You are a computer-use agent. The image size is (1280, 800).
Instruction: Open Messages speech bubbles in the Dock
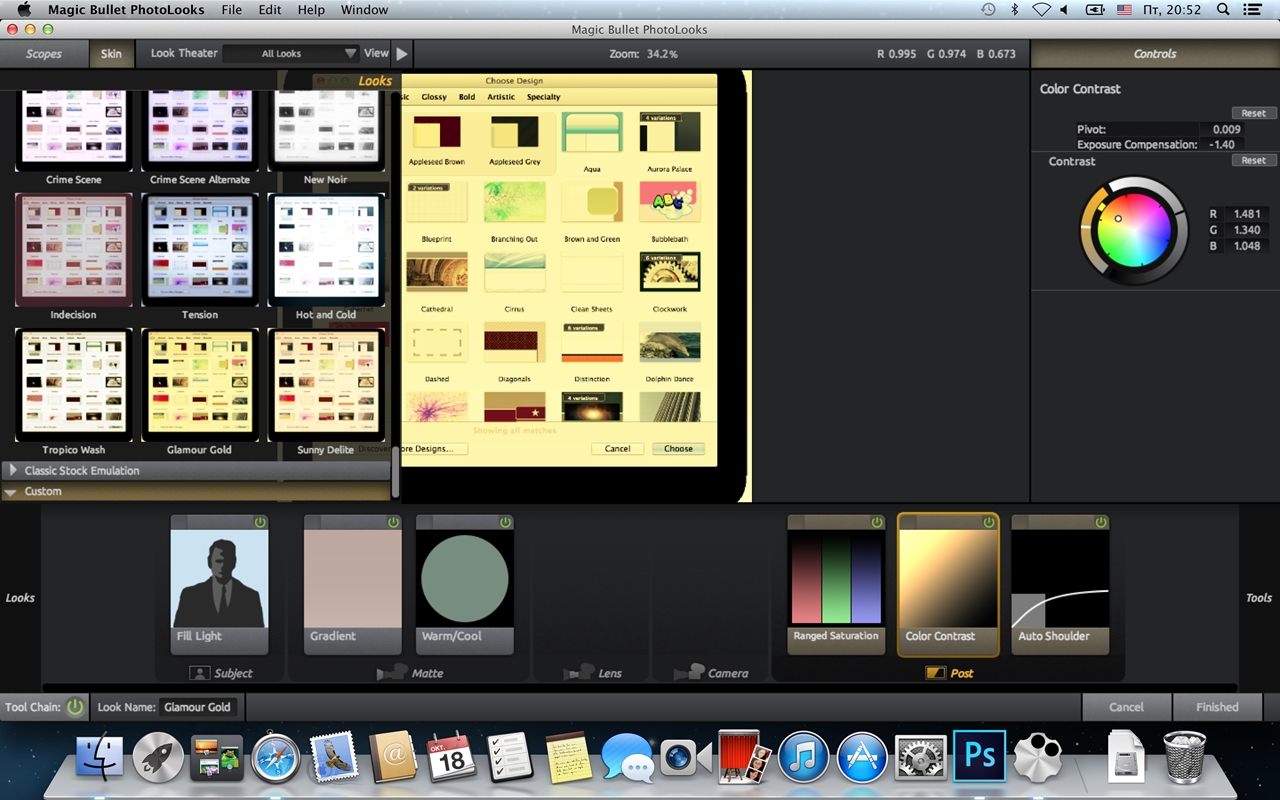click(x=627, y=759)
